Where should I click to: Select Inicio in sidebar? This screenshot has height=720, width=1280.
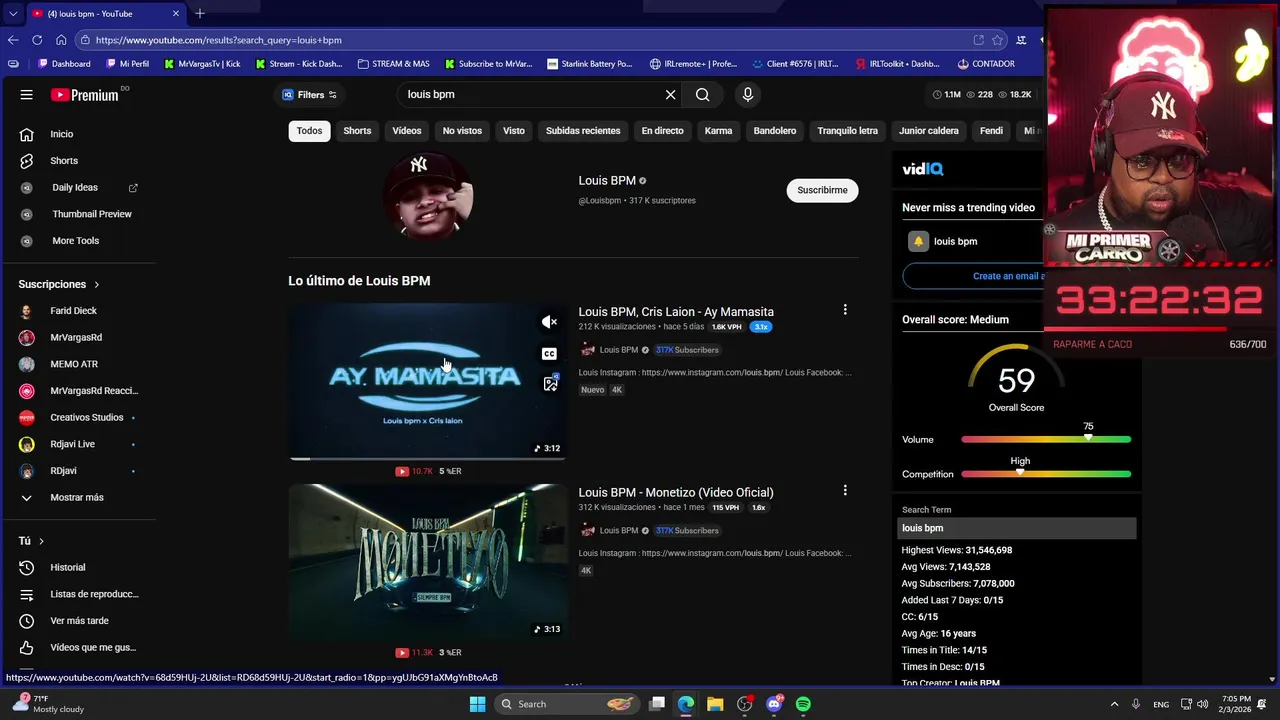pos(62,134)
